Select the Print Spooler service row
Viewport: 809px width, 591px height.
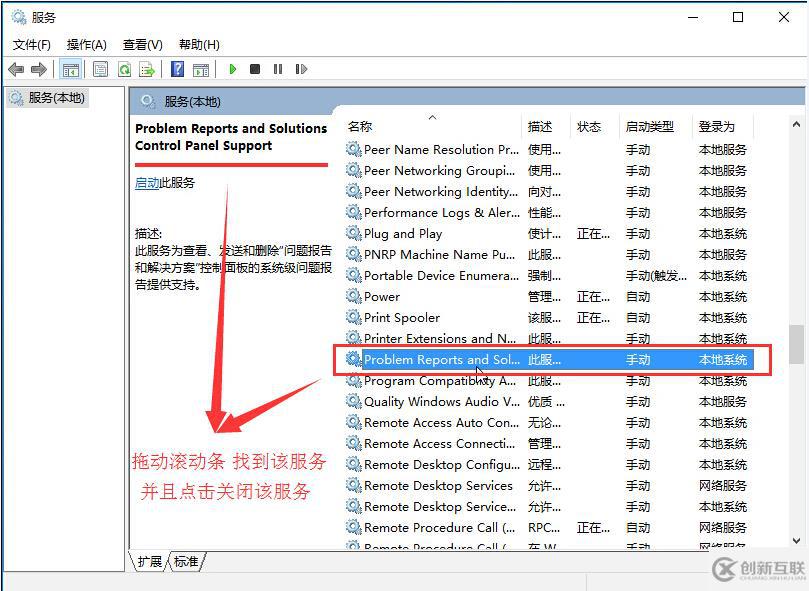[x=549, y=317]
